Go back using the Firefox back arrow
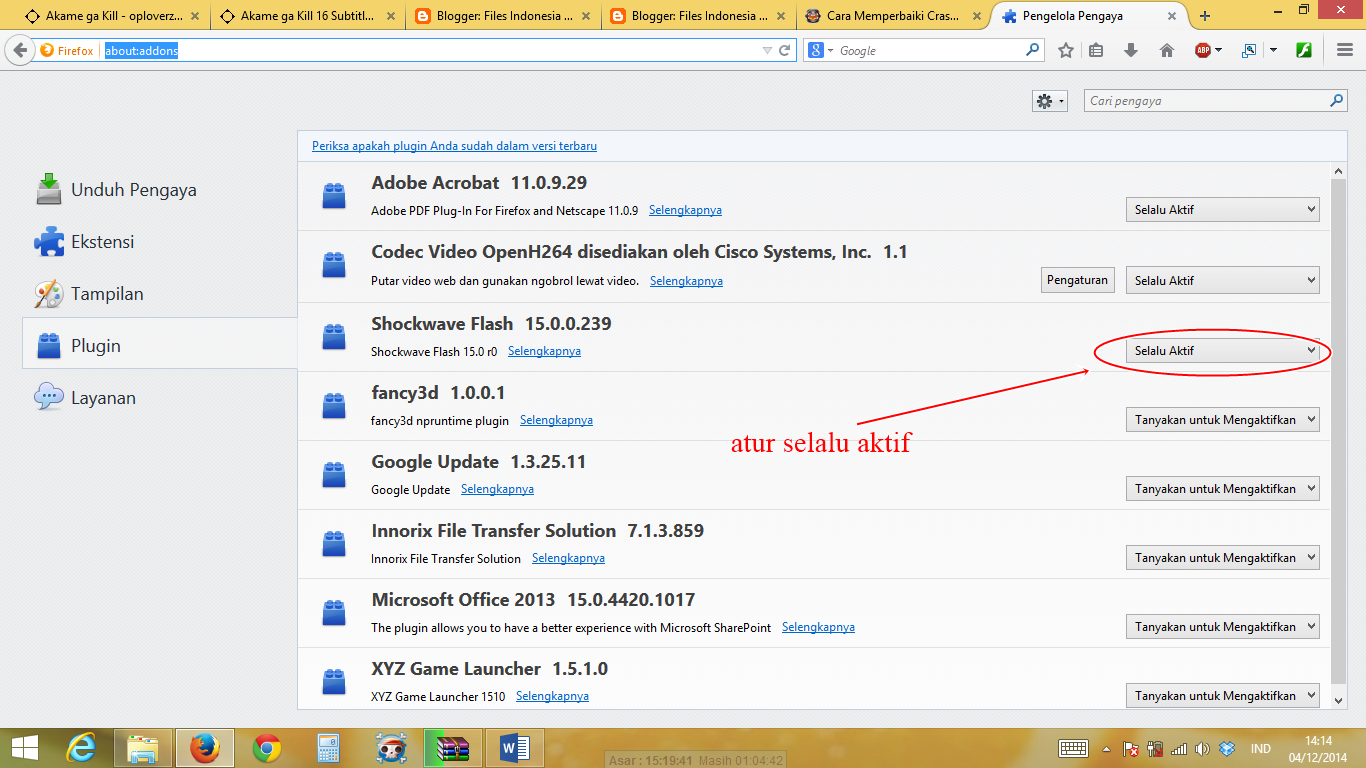 pos(20,50)
